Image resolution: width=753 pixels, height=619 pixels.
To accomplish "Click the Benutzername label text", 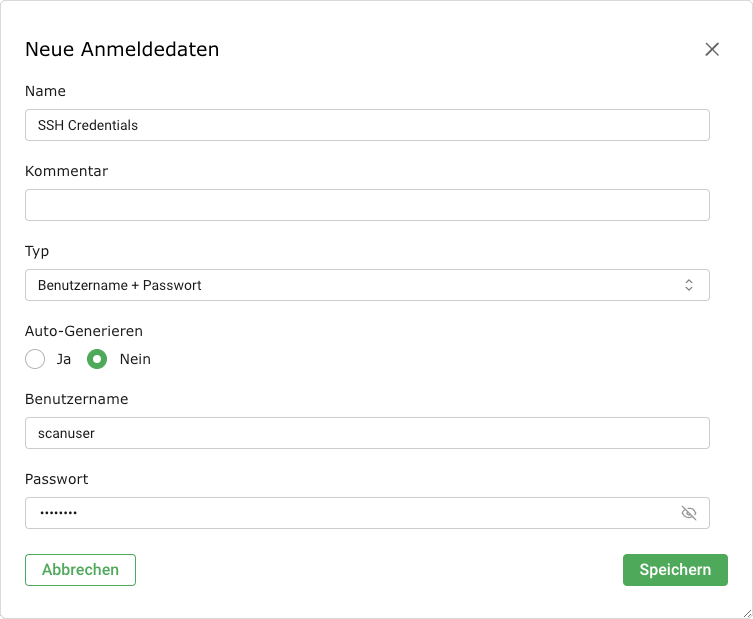I will click(x=76, y=399).
